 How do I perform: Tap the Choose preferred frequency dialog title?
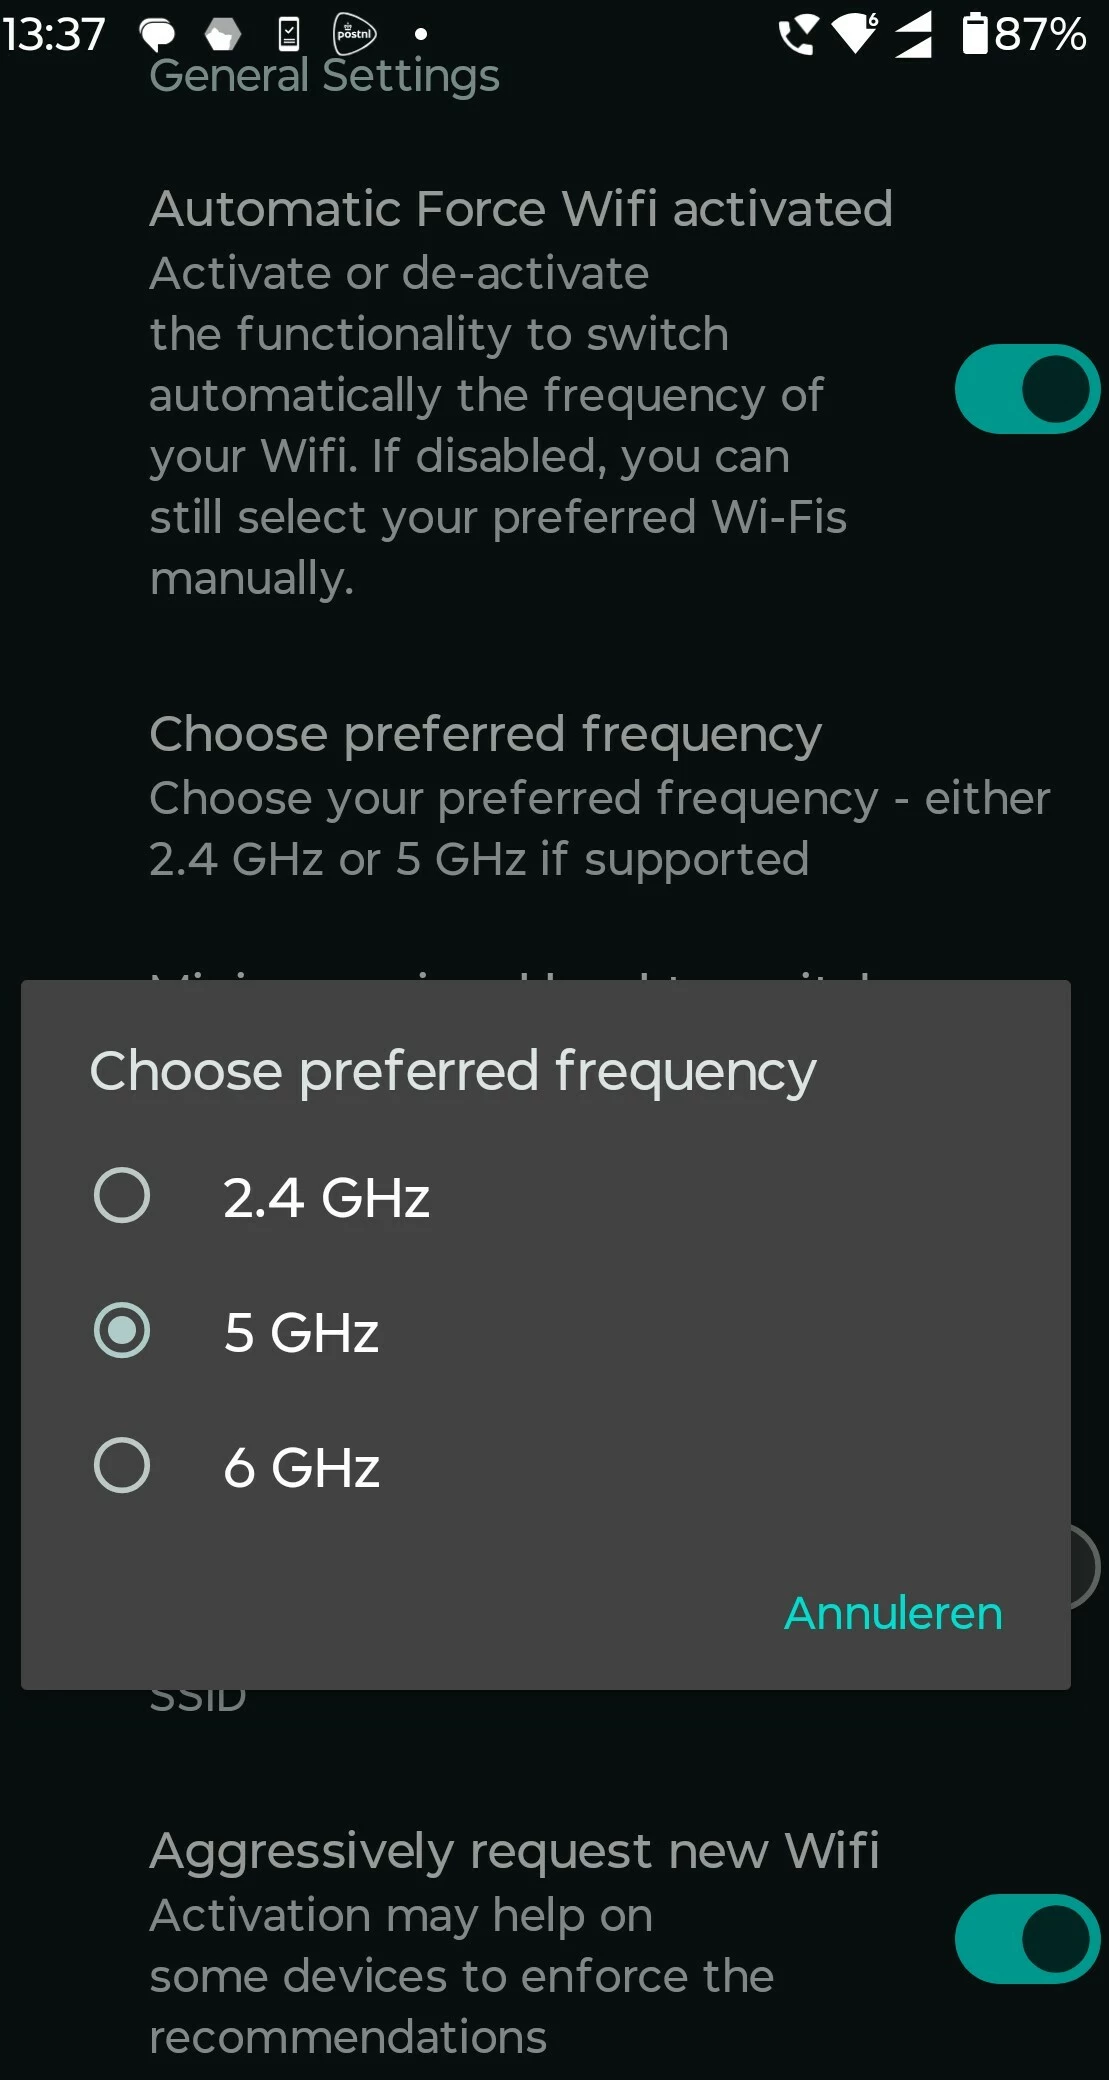[453, 1071]
